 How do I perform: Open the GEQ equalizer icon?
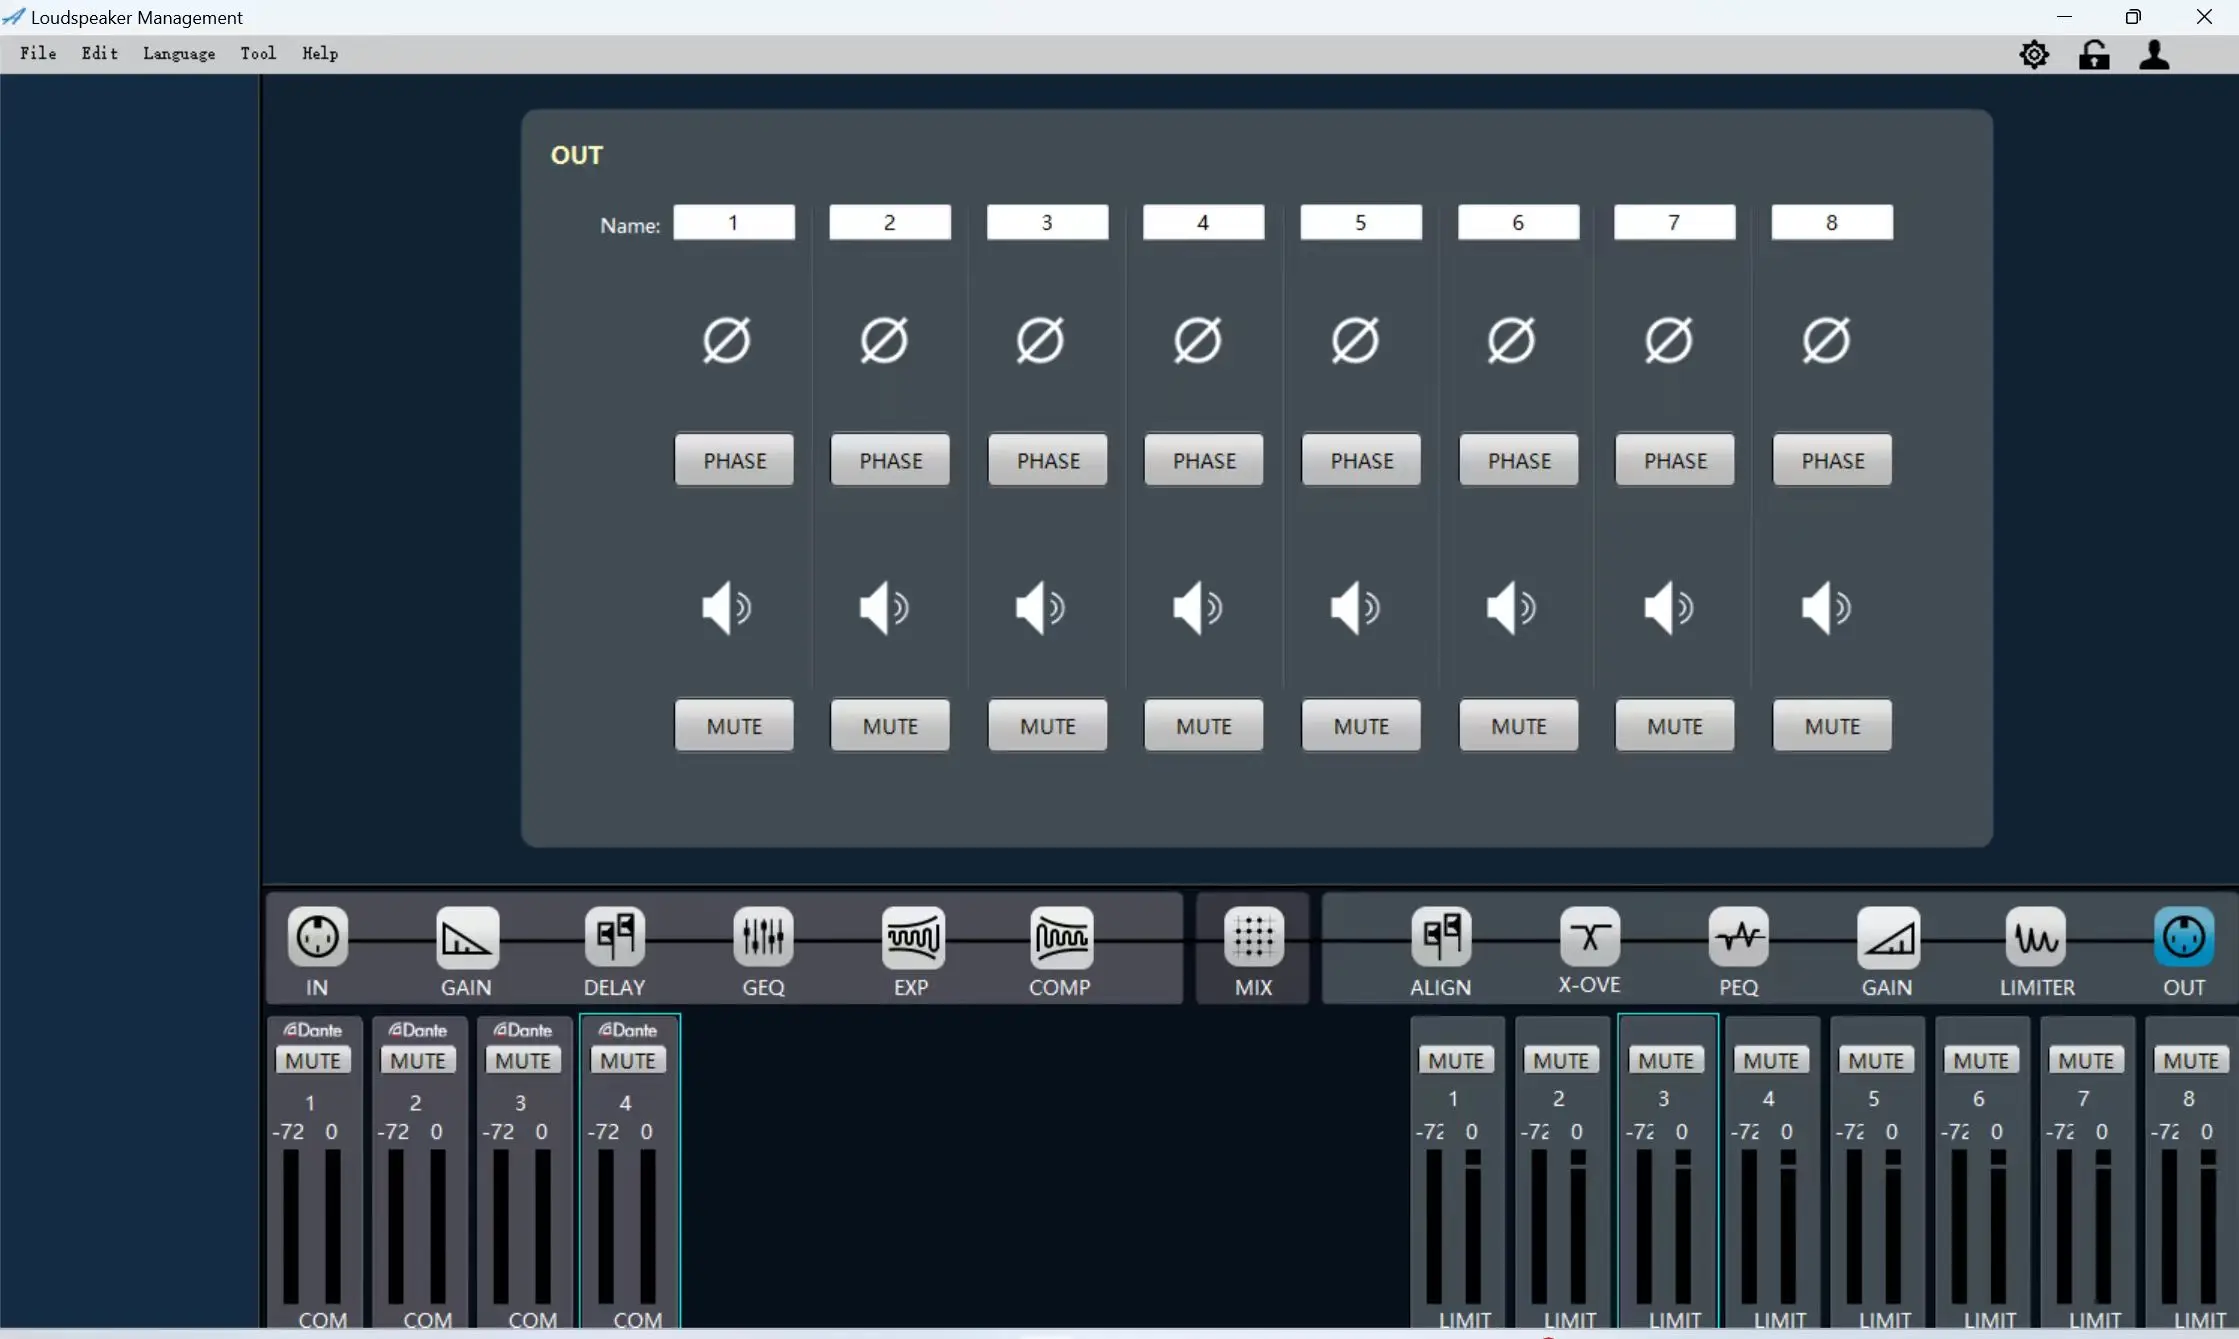(763, 937)
